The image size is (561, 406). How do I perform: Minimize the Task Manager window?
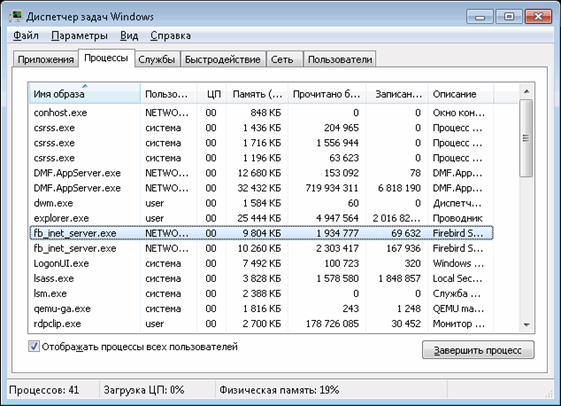[x=480, y=17]
